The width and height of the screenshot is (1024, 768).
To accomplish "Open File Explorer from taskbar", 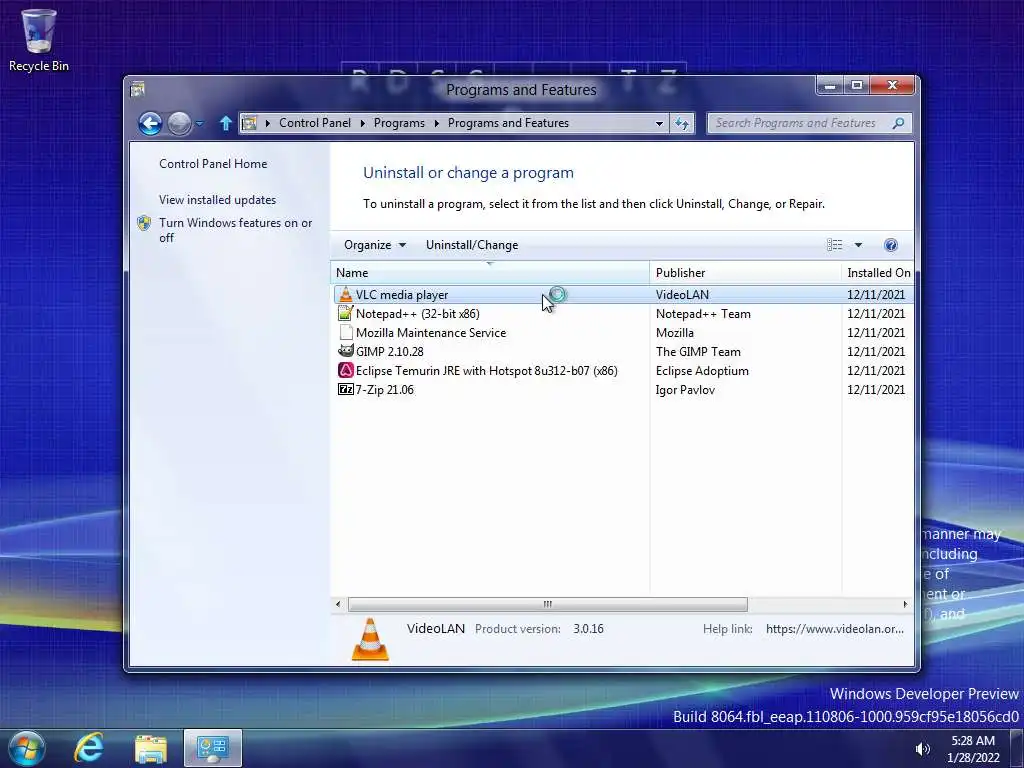I will (x=151, y=748).
